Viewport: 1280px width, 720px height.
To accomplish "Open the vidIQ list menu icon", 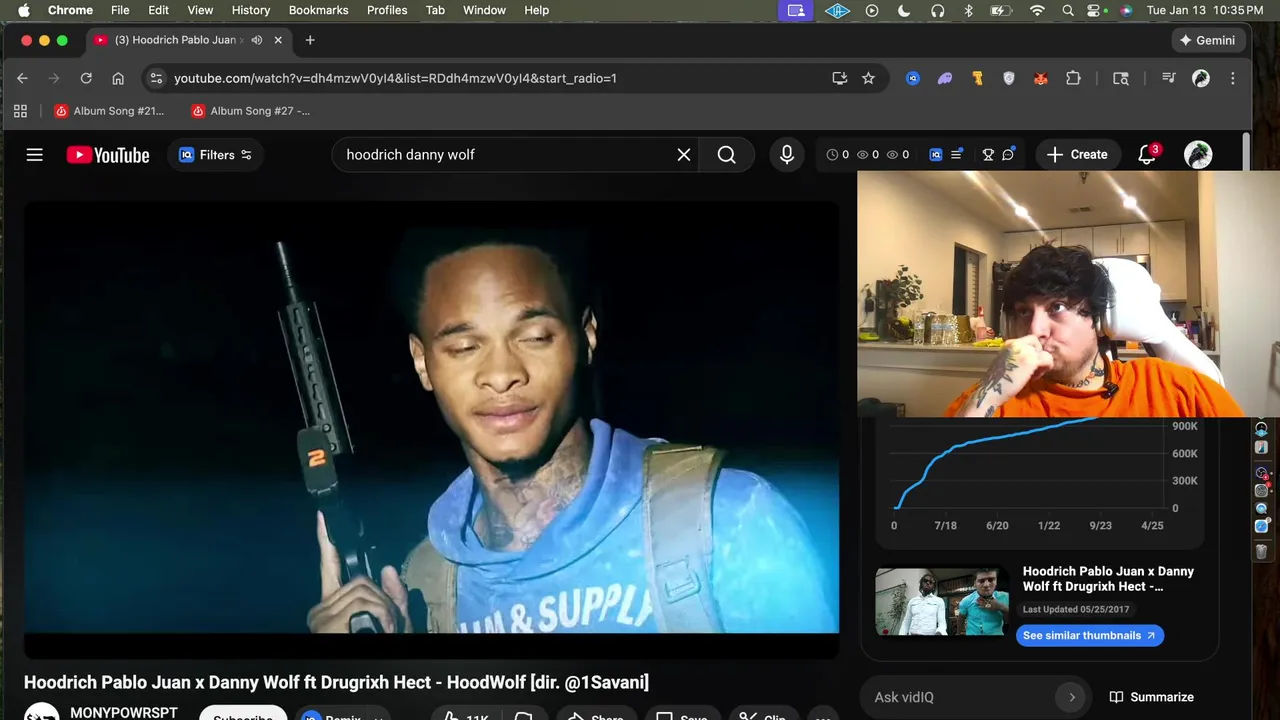I will [x=957, y=154].
